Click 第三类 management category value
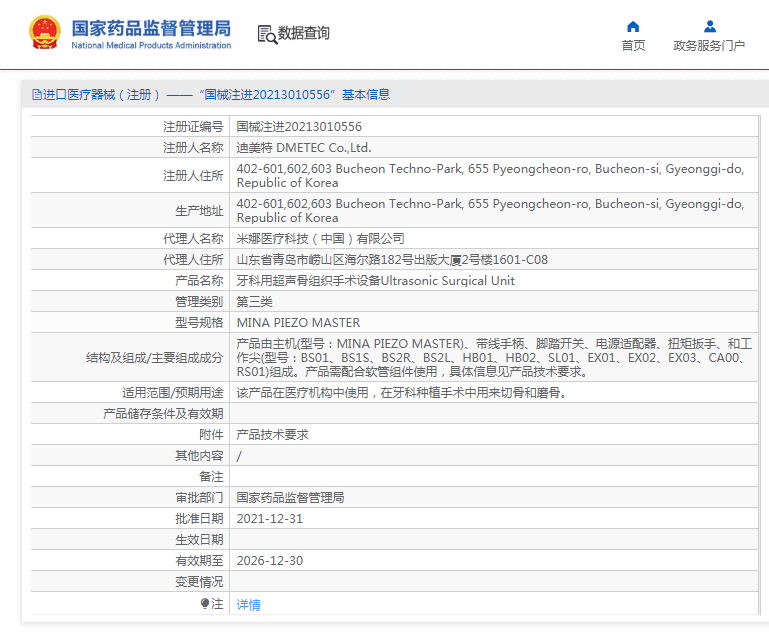 [x=255, y=302]
